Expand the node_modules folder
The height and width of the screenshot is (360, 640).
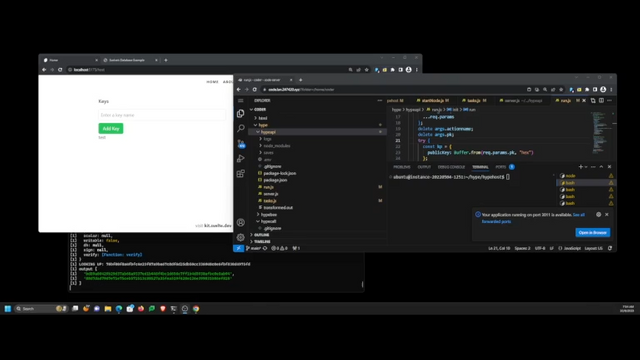pos(276,146)
